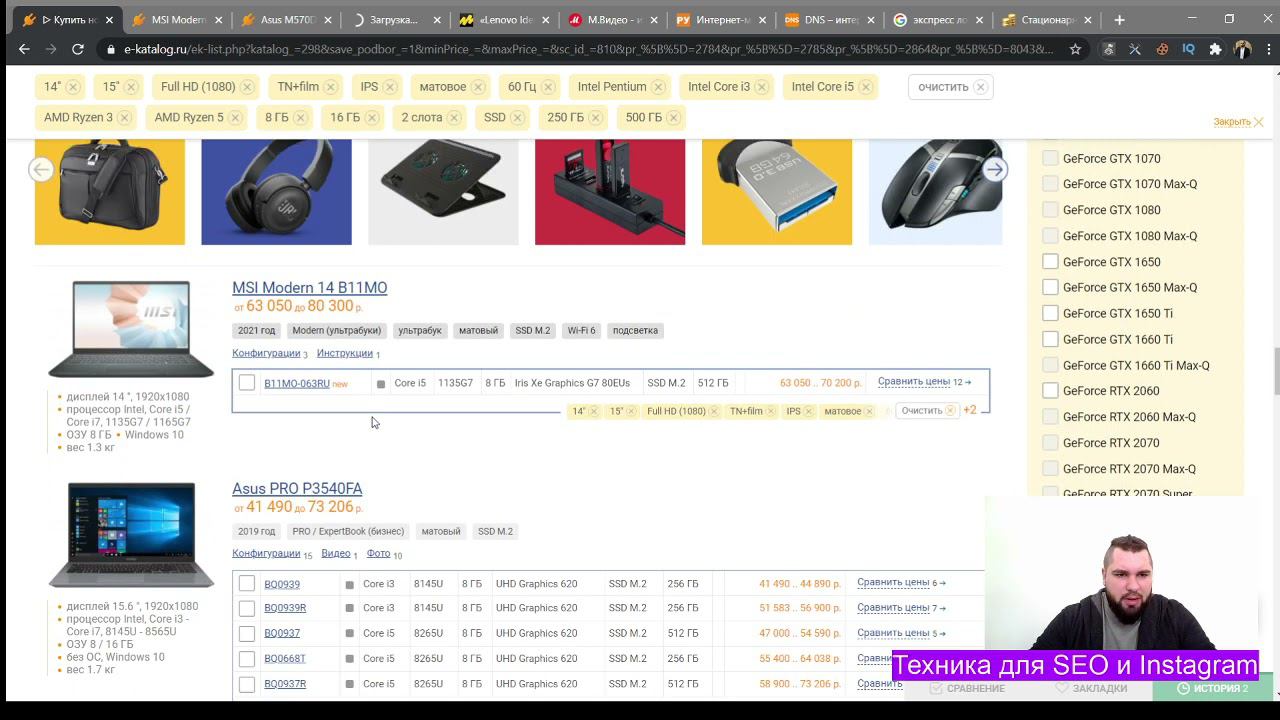Screen dimensions: 1280x720
Task: Open a new browser tab
Action: coord(1119,20)
